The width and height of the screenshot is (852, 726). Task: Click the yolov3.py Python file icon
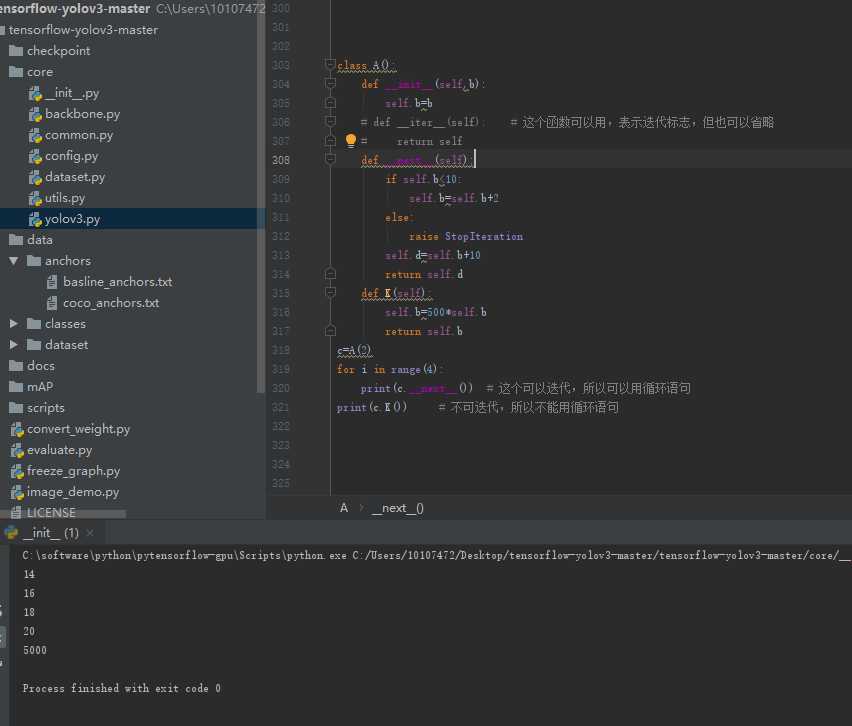[x=35, y=219]
